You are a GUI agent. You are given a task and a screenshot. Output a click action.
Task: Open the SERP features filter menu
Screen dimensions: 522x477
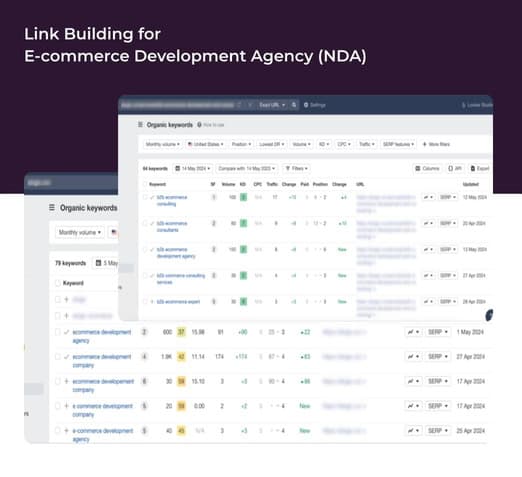(x=398, y=144)
